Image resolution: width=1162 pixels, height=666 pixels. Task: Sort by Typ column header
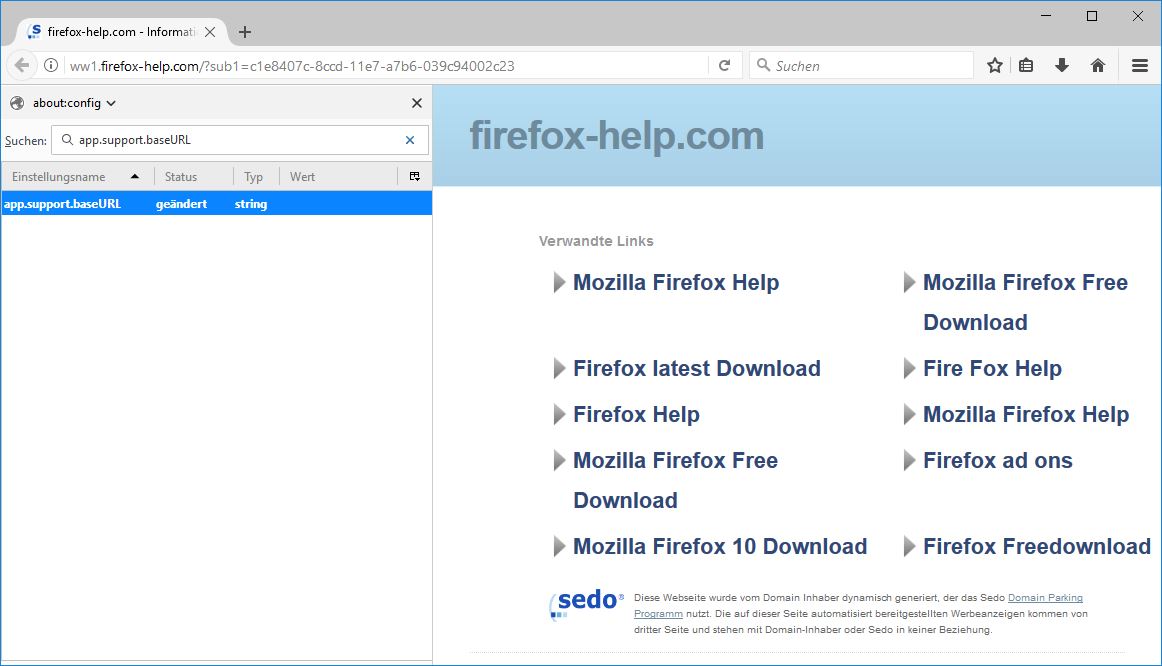pyautogui.click(x=256, y=176)
